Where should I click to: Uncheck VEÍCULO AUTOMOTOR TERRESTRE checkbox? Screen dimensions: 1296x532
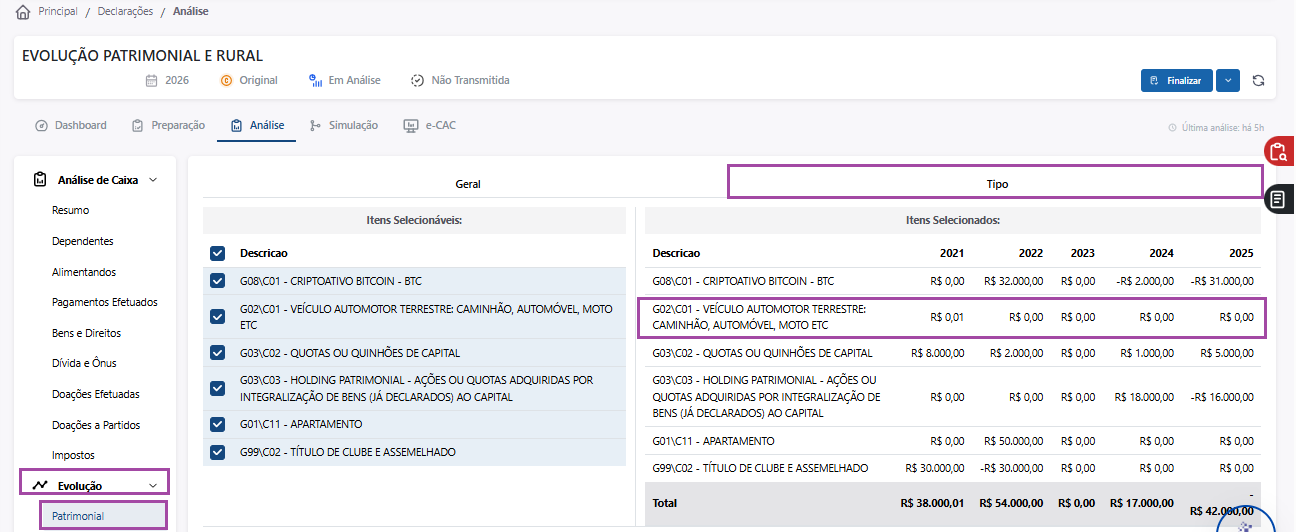point(218,317)
